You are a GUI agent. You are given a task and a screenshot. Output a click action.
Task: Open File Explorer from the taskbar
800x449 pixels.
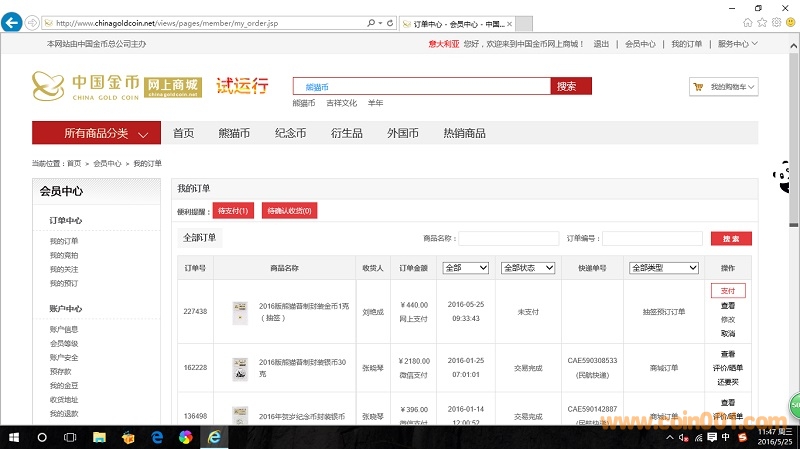click(x=100, y=437)
